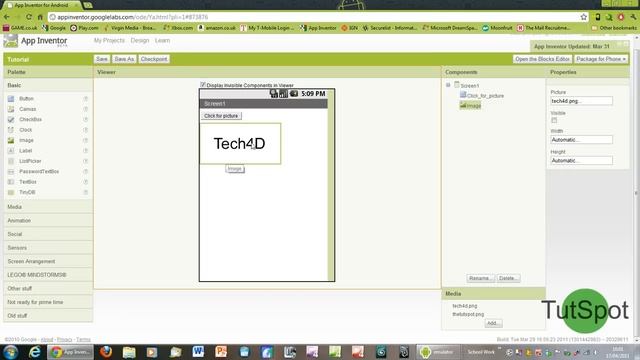Click the Rename component button

pos(480,278)
